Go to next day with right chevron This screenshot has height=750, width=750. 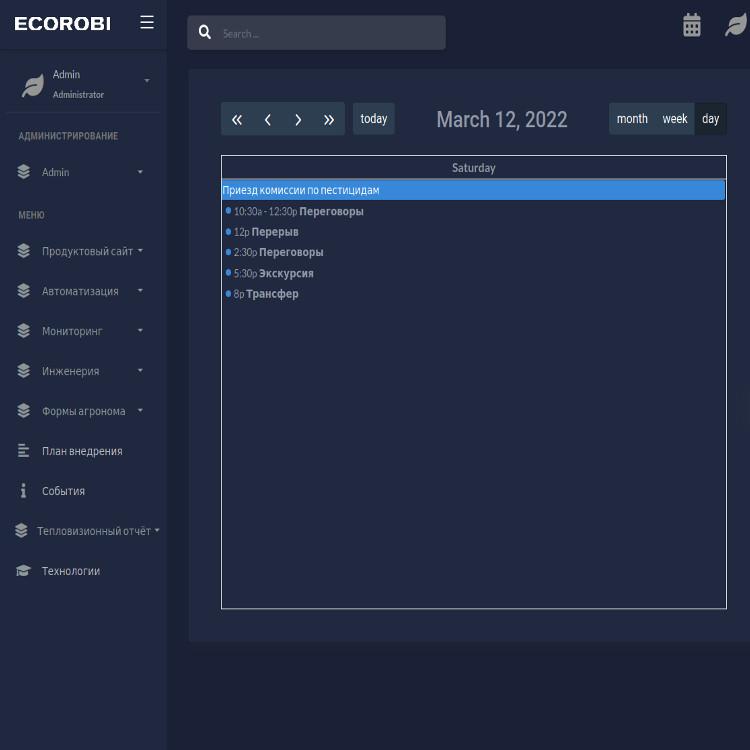click(x=298, y=119)
